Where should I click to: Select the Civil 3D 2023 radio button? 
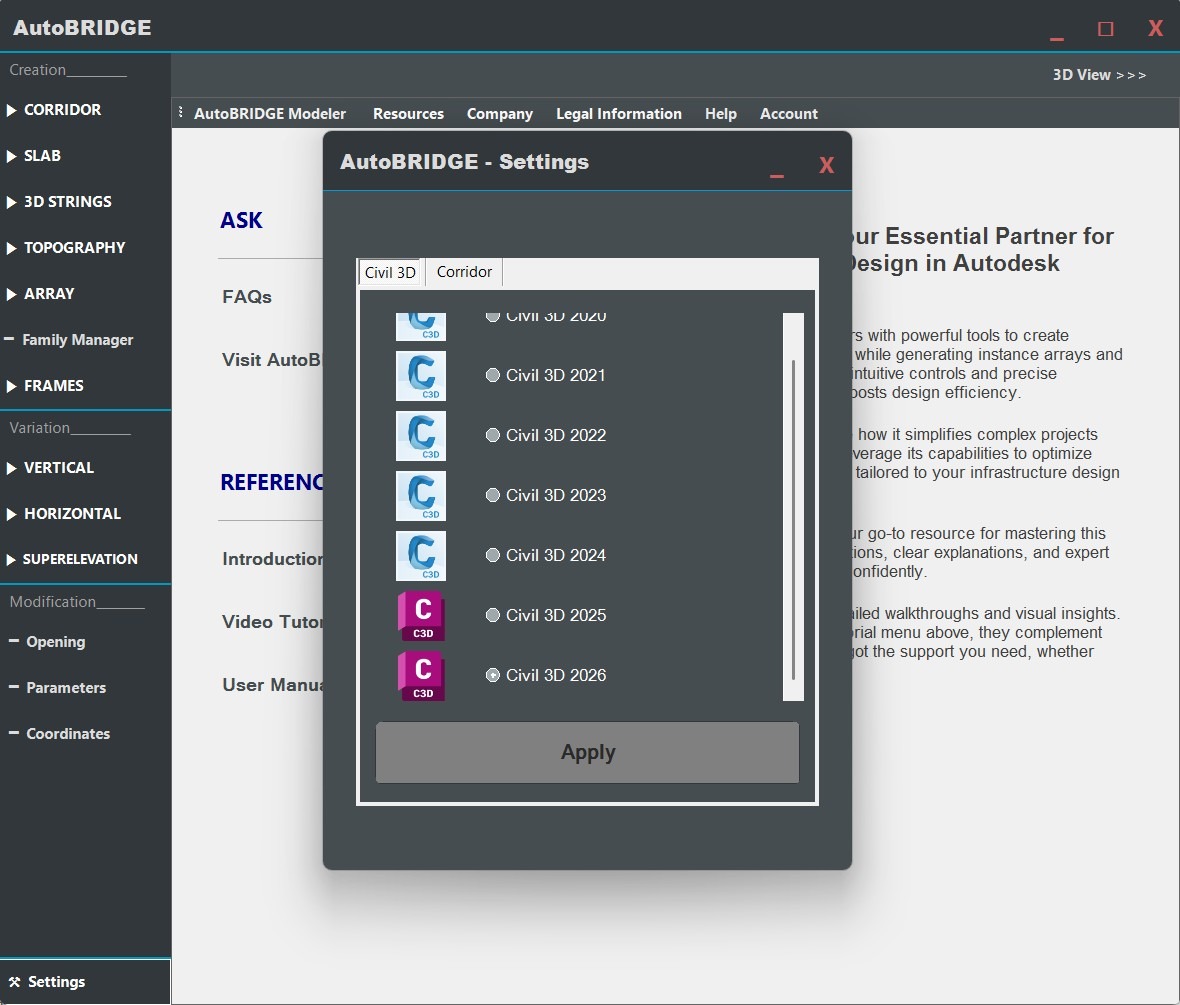pyautogui.click(x=492, y=496)
